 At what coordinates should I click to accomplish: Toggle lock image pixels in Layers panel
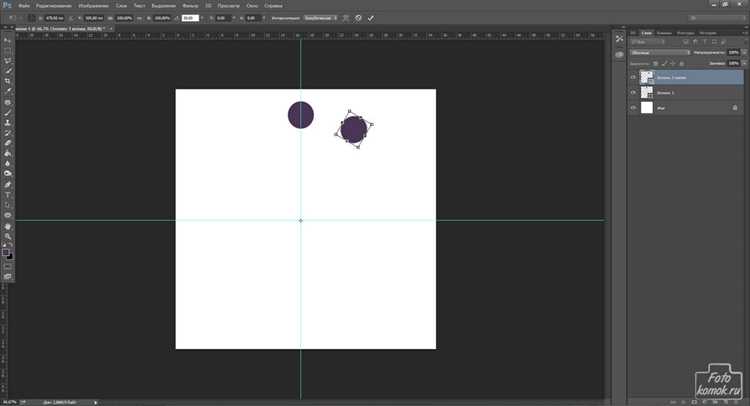[664, 63]
